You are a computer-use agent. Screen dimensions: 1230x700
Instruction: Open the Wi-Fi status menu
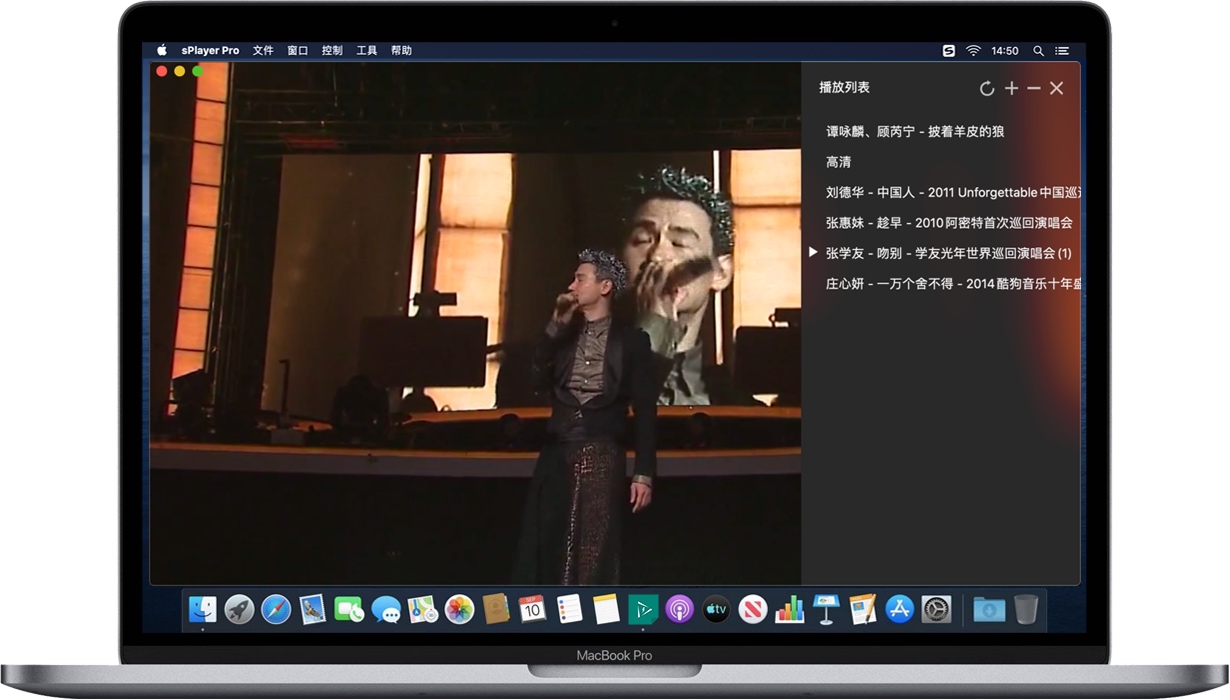[x=973, y=51]
